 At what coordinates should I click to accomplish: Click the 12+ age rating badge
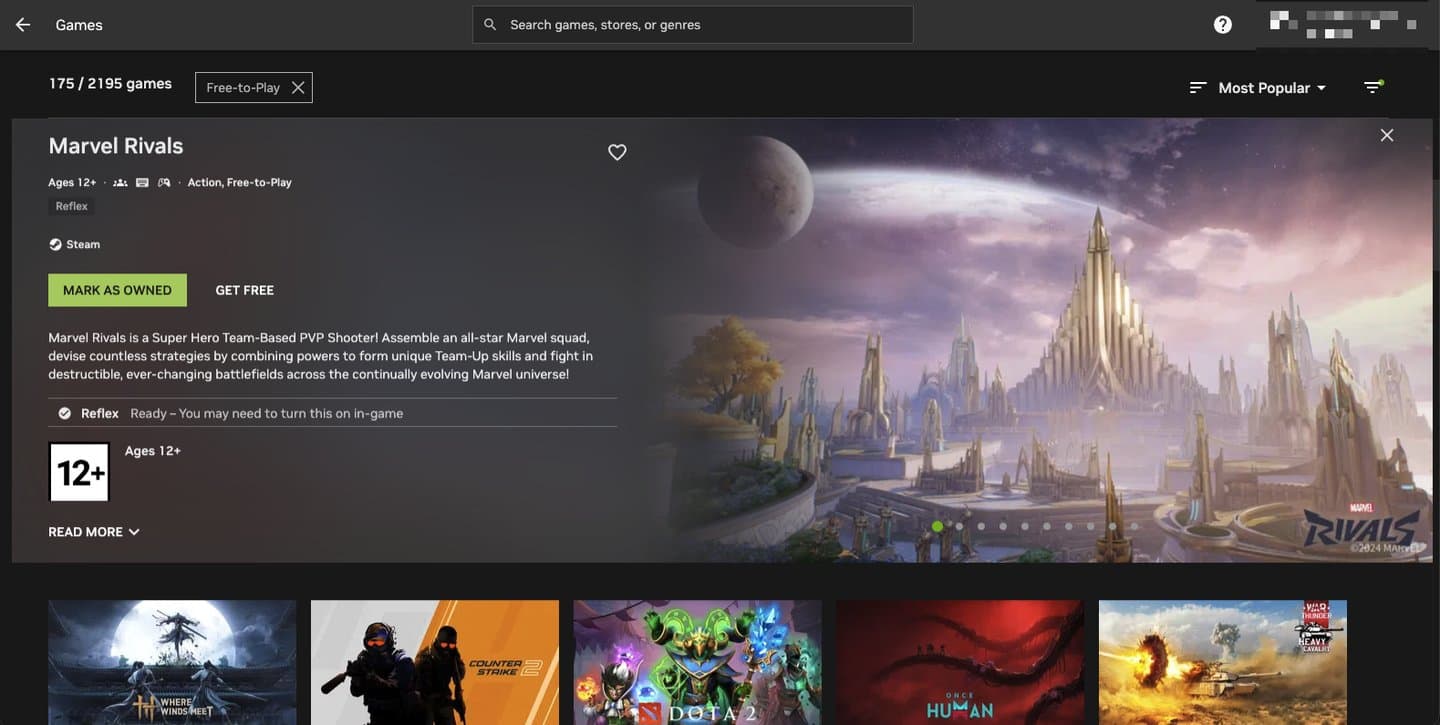point(79,472)
